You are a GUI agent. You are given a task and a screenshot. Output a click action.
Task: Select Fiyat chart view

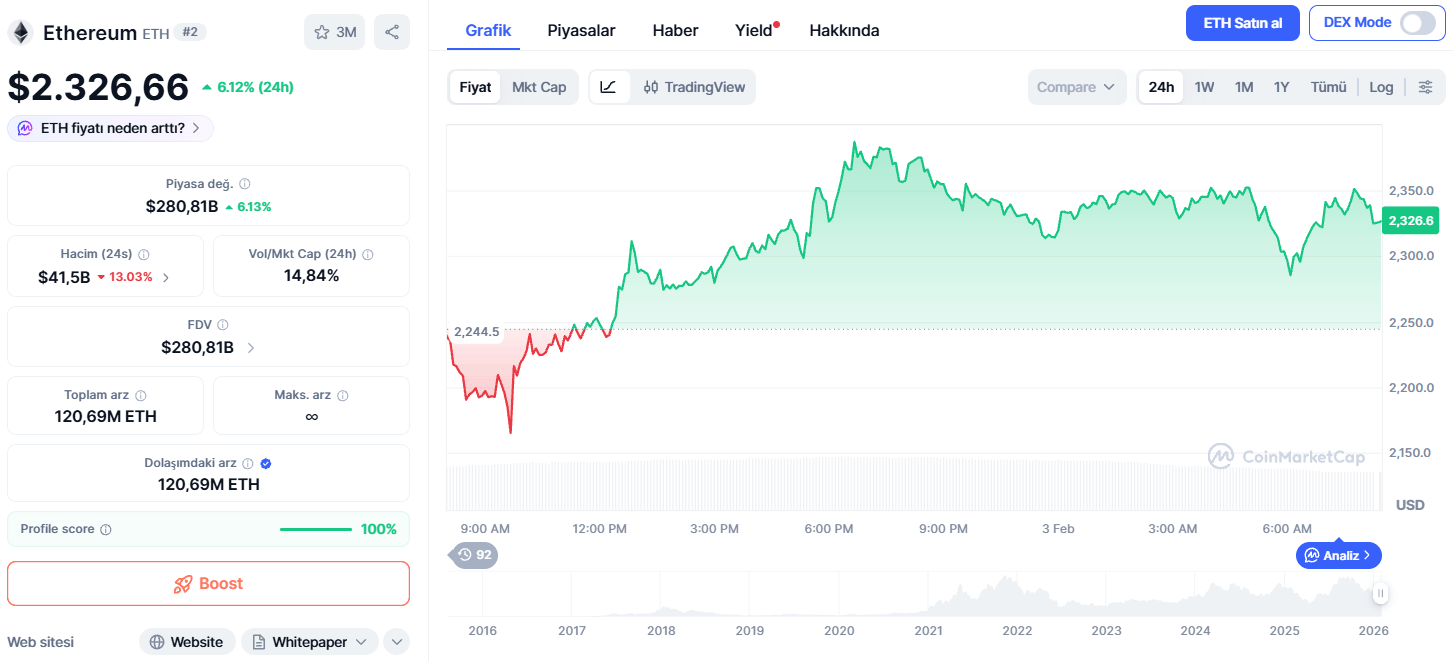tap(475, 87)
